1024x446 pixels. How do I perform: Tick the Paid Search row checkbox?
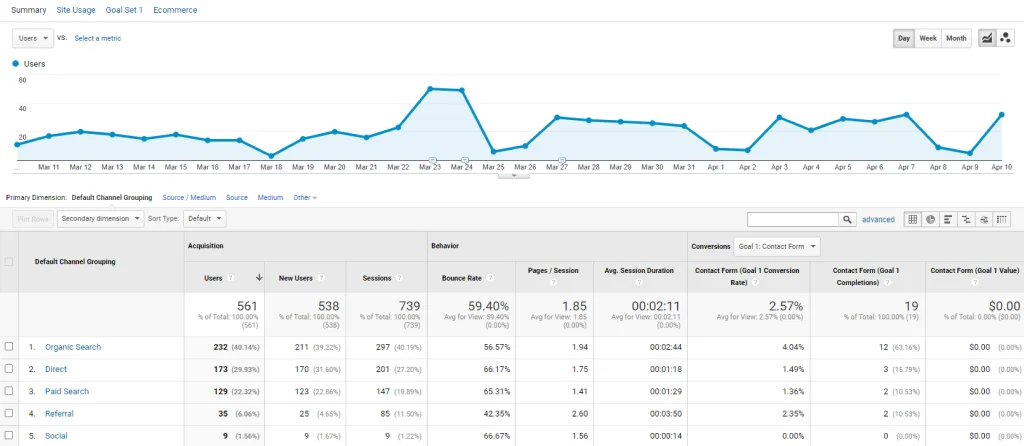click(9, 391)
